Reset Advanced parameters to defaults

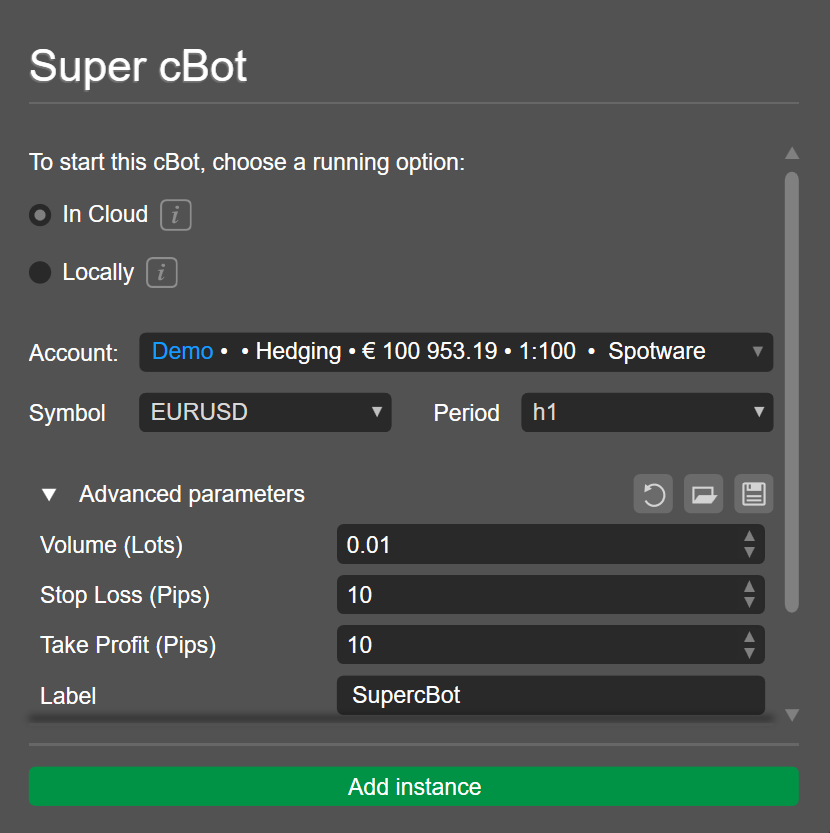tap(653, 493)
